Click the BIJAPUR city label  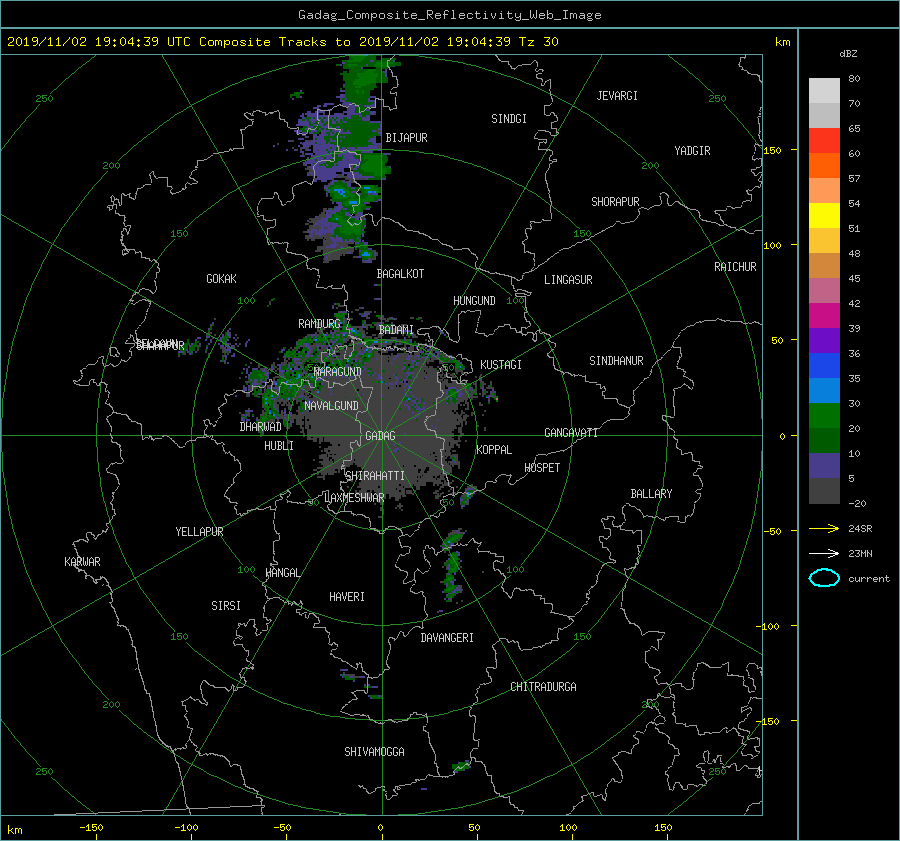pyautogui.click(x=406, y=138)
